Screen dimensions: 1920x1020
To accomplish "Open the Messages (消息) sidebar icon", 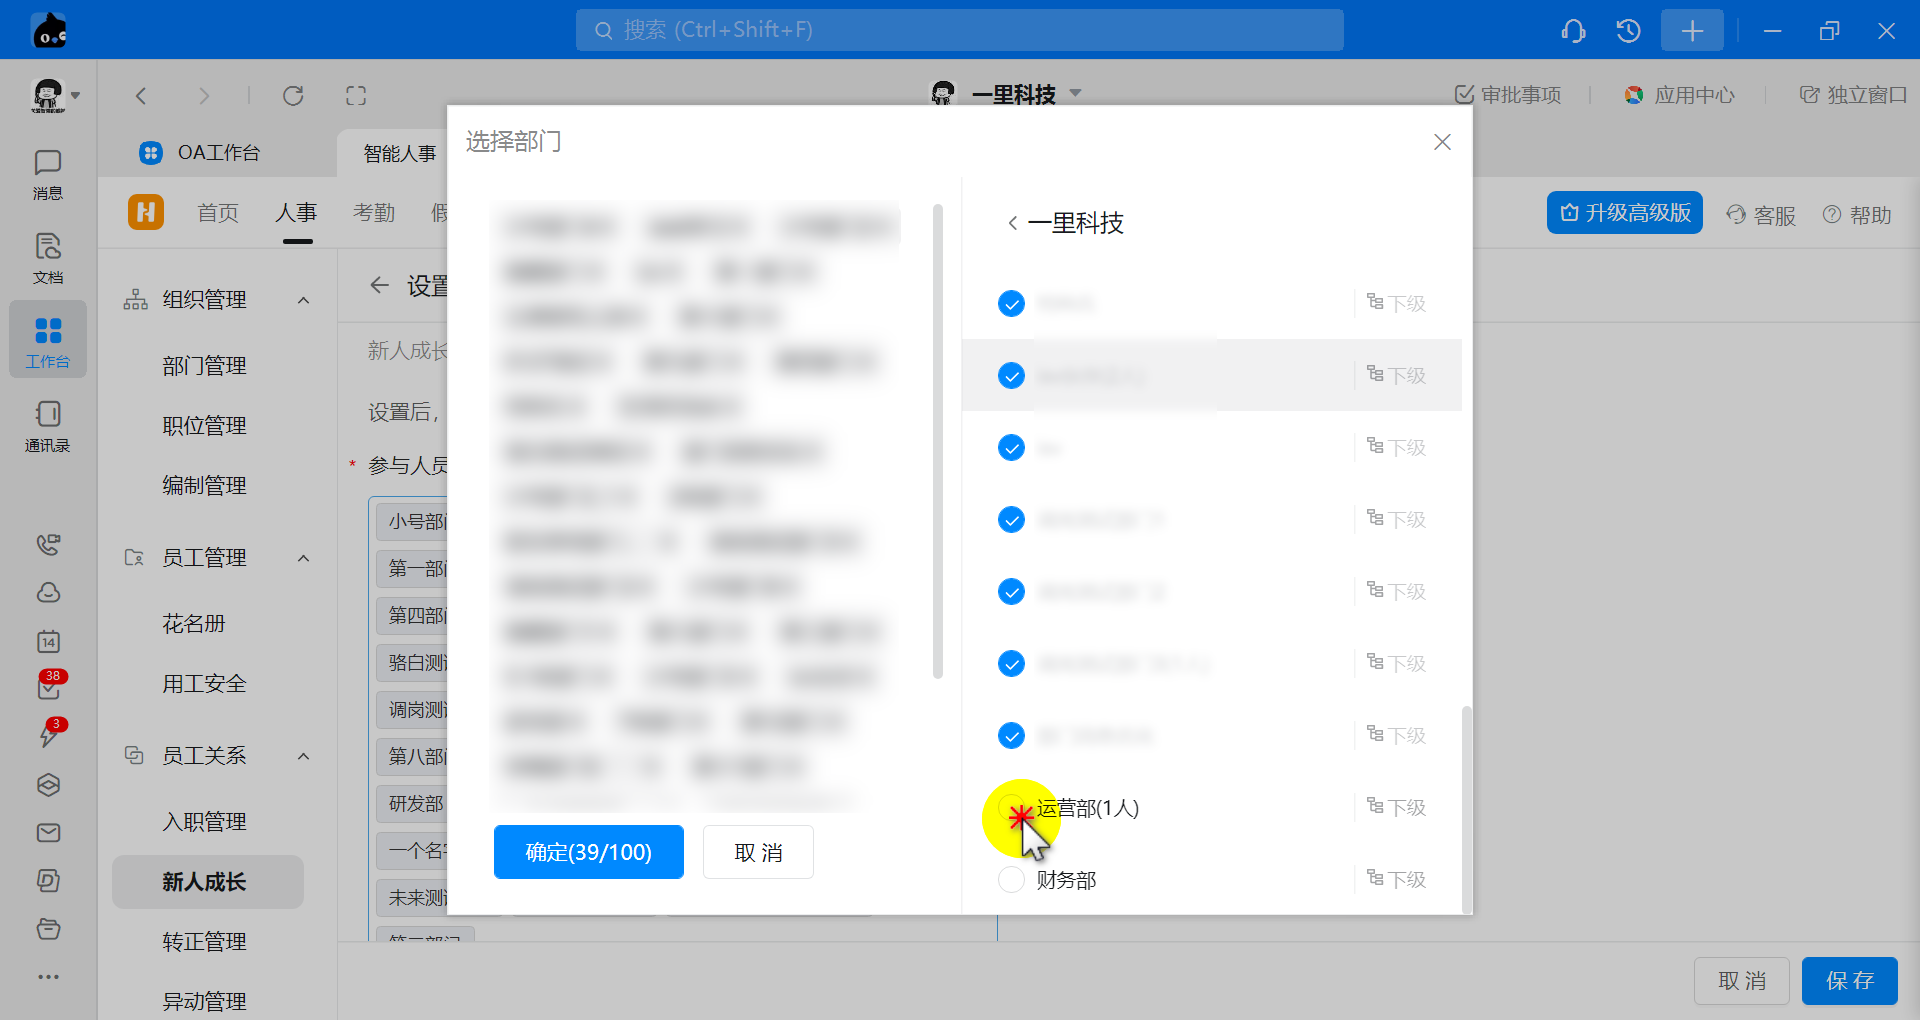I will point(47,173).
